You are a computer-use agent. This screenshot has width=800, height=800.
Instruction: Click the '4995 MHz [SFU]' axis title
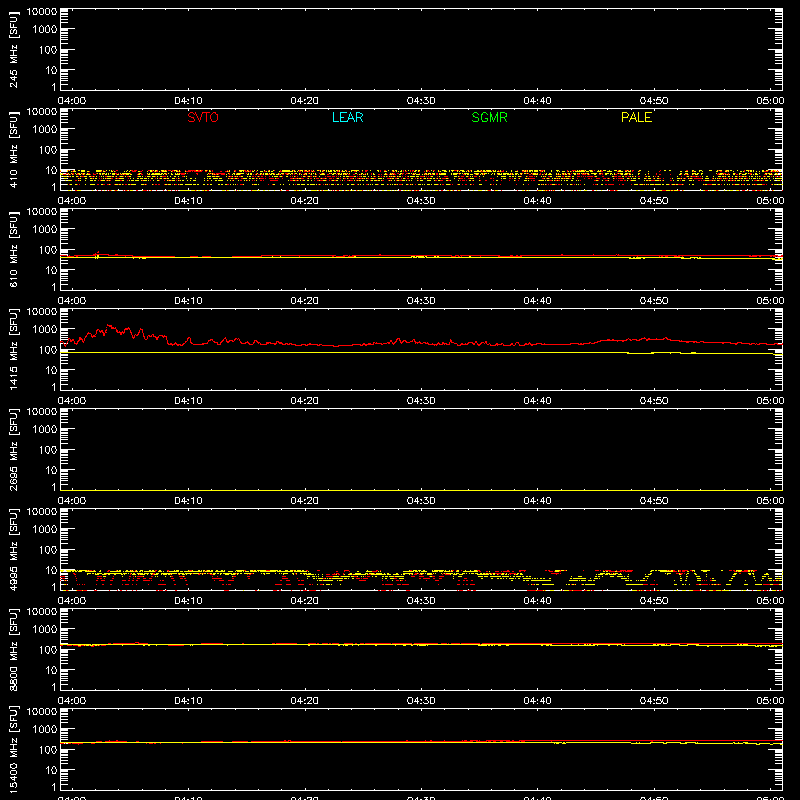point(14,550)
